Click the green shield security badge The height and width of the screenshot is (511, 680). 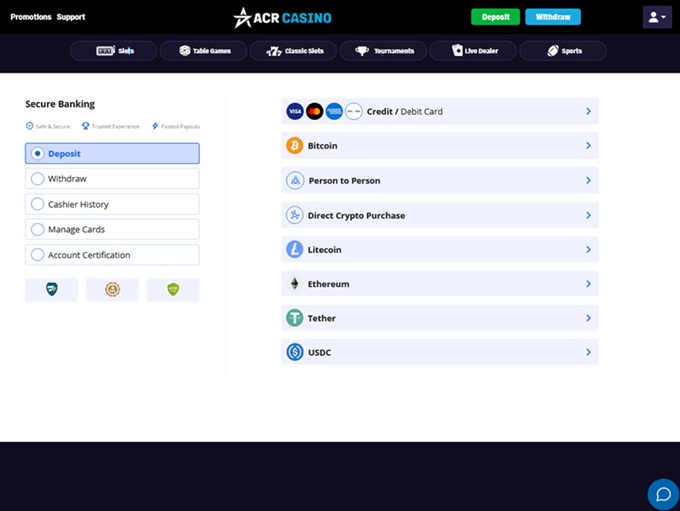click(173, 290)
